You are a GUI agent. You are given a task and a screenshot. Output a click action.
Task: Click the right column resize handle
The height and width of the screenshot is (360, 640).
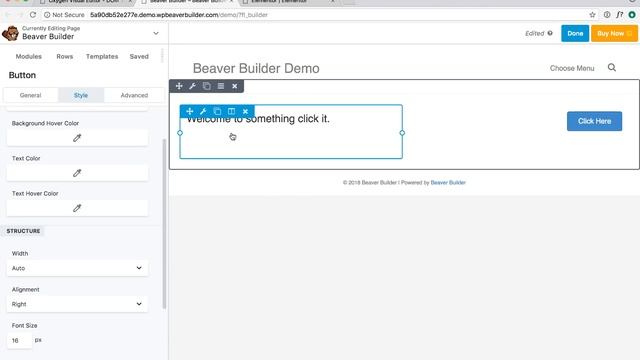point(402,133)
